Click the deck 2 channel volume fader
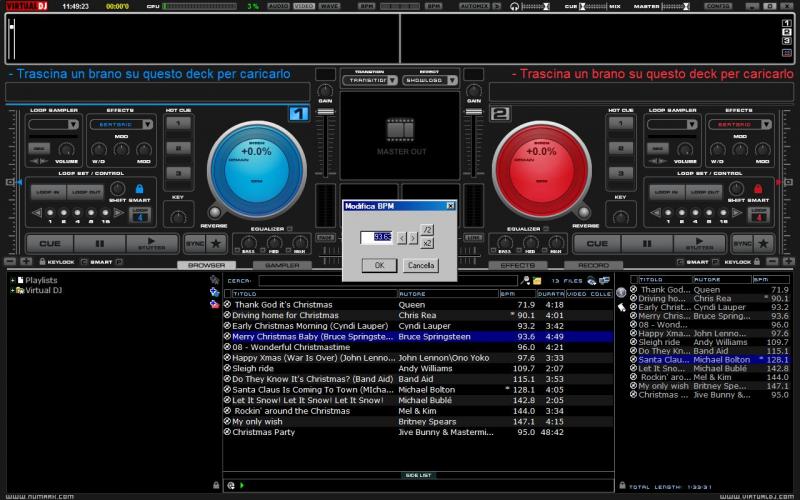This screenshot has width=800, height=500. (x=473, y=112)
